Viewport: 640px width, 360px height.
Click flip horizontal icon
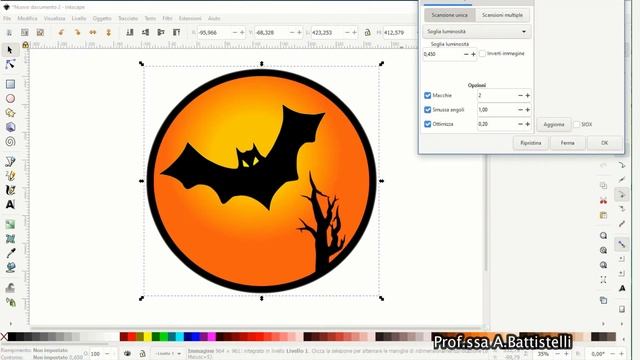pyautogui.click(x=93, y=32)
